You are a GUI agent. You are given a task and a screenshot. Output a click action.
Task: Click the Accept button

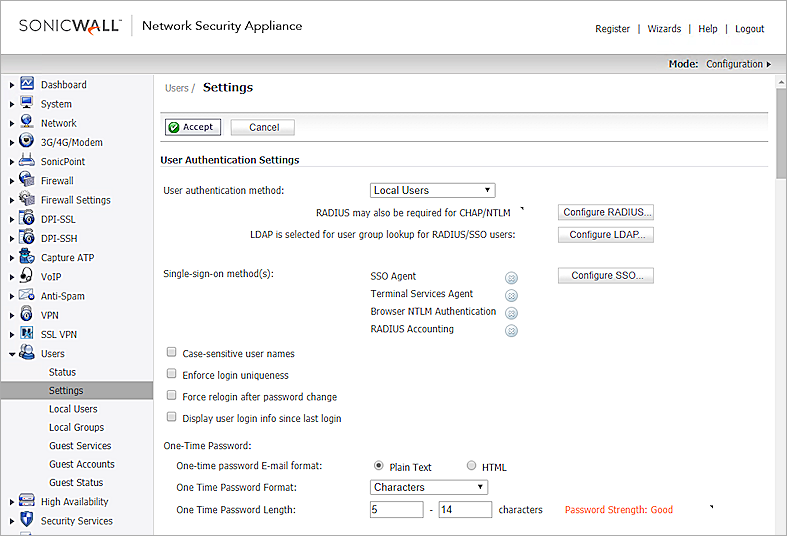point(192,127)
